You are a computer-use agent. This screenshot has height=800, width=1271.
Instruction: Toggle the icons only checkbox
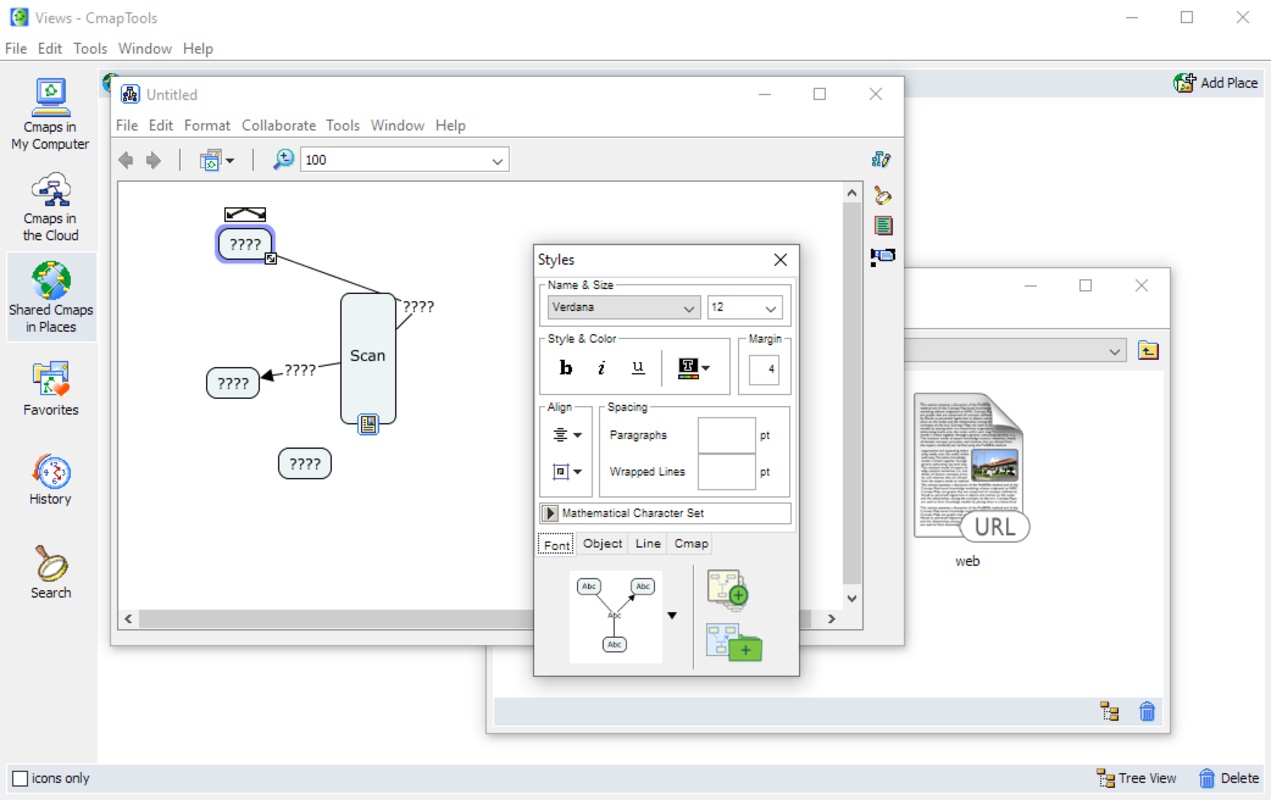point(20,778)
